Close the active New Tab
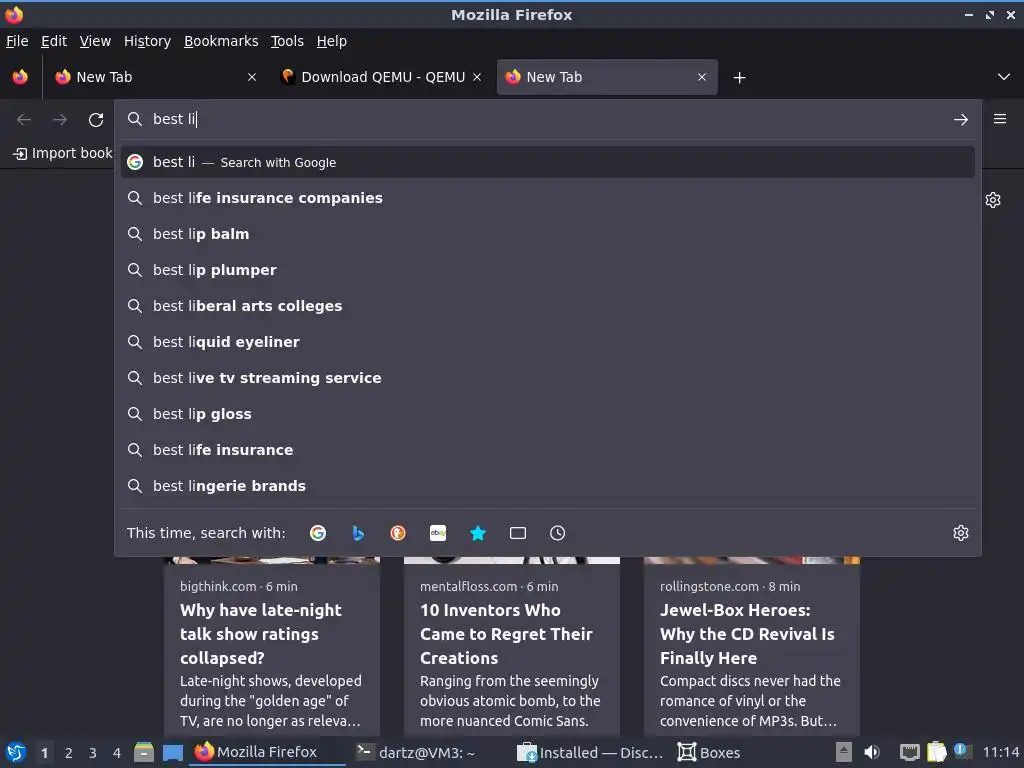Image resolution: width=1024 pixels, height=768 pixels. (x=702, y=77)
